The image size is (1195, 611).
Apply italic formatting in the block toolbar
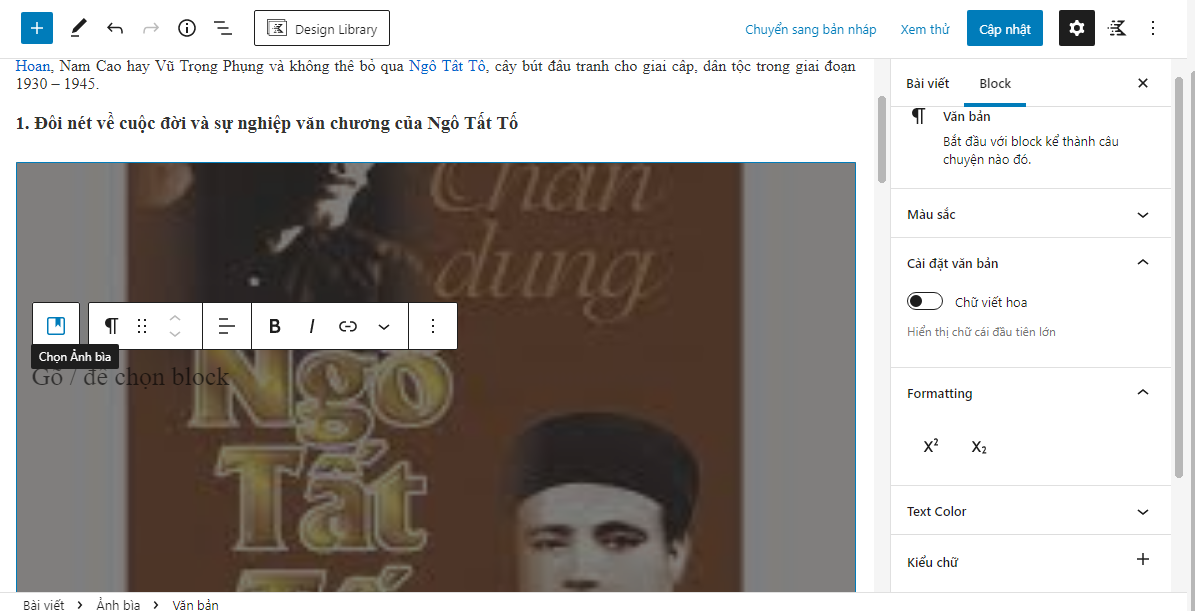[x=312, y=326]
